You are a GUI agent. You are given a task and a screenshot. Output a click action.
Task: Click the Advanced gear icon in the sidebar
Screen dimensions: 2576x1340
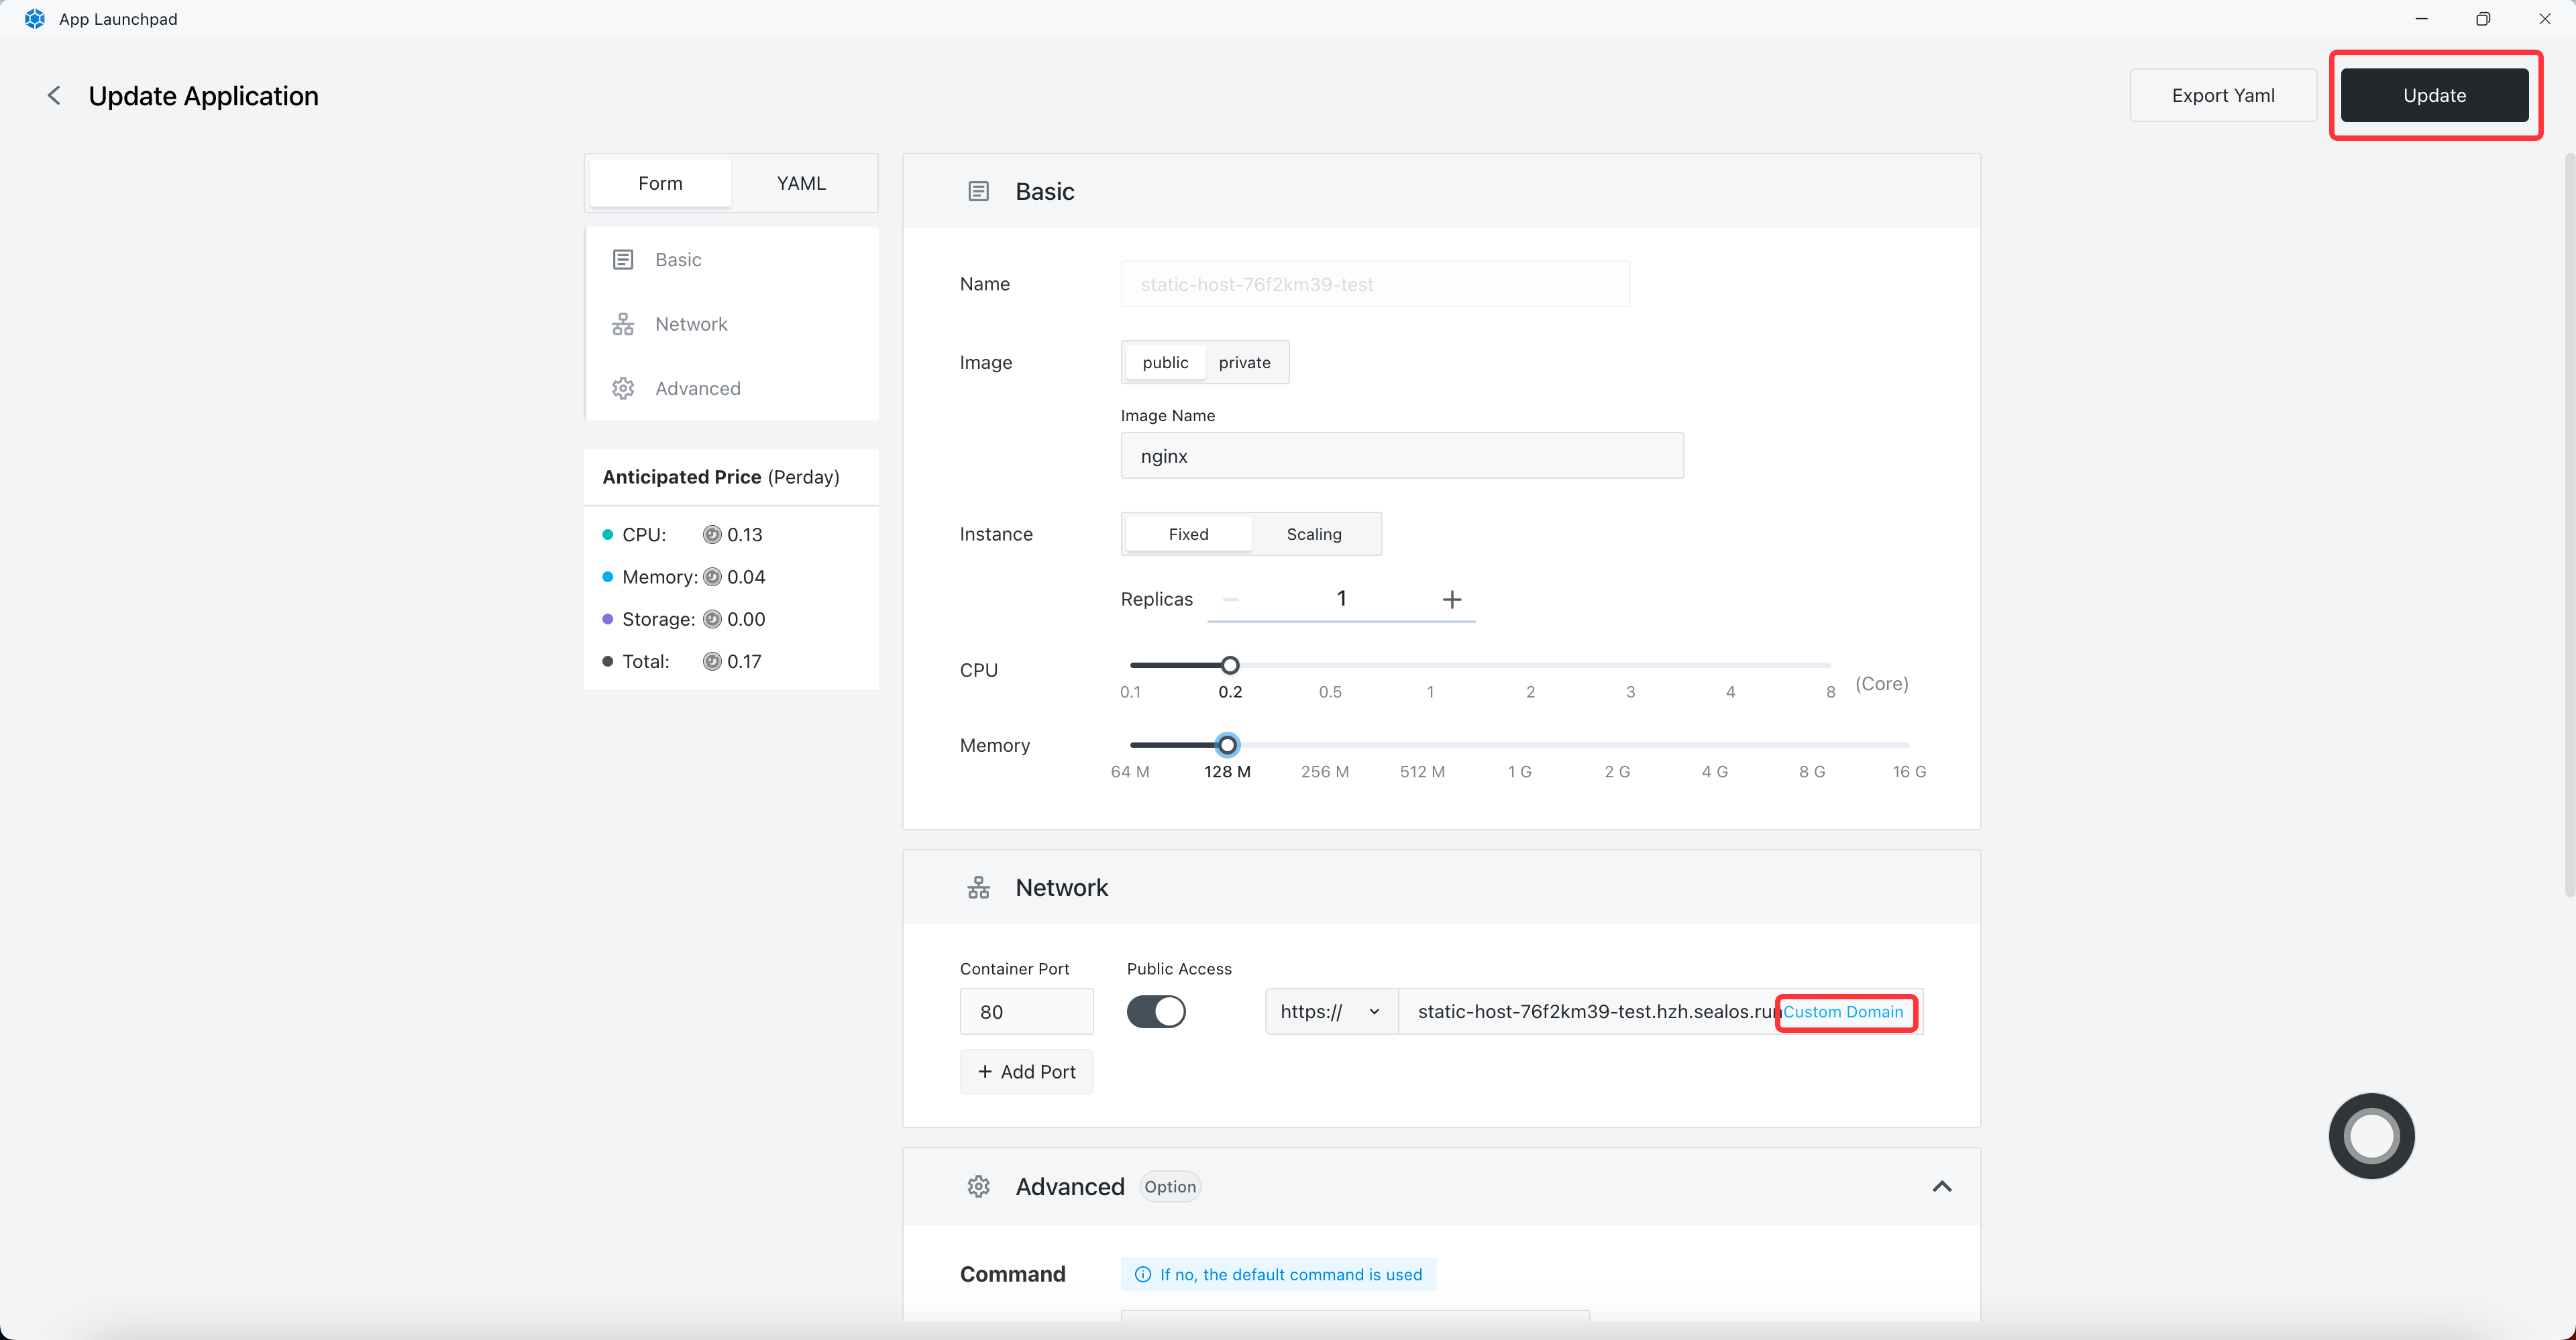623,388
